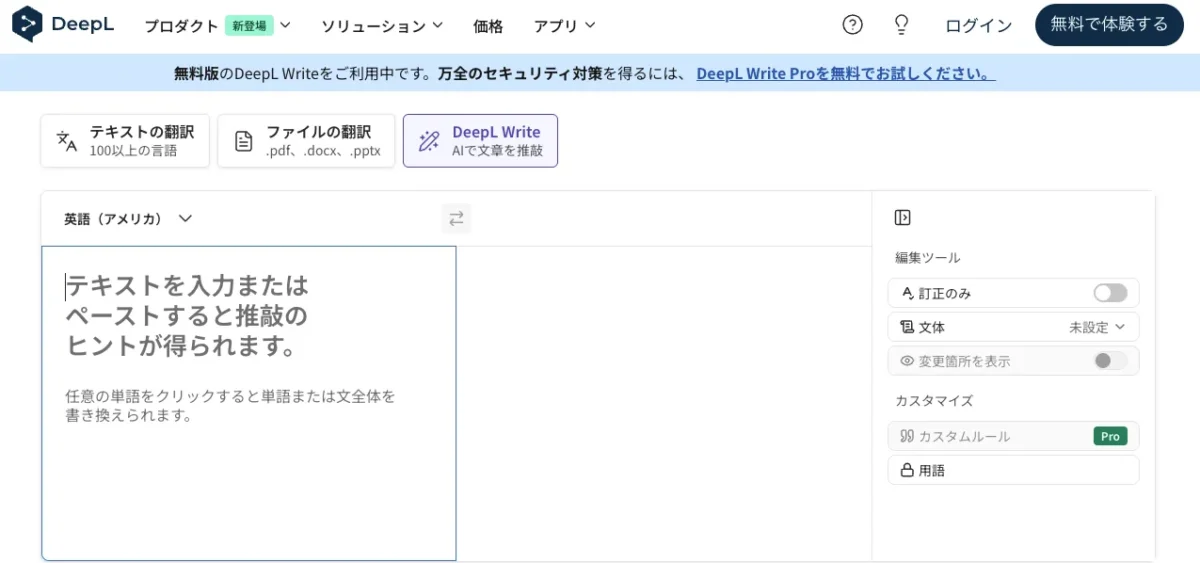
Task: Click the quote icon beside カスタムルール
Action: click(x=907, y=436)
